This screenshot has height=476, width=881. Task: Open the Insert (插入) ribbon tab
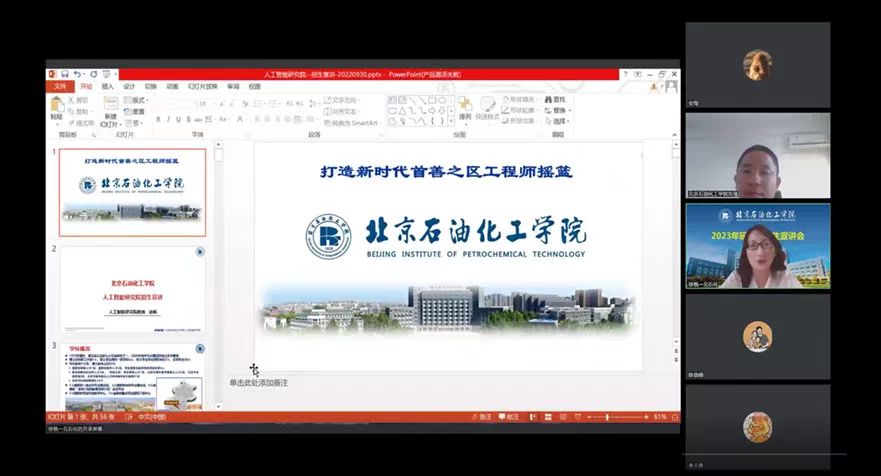click(x=108, y=87)
